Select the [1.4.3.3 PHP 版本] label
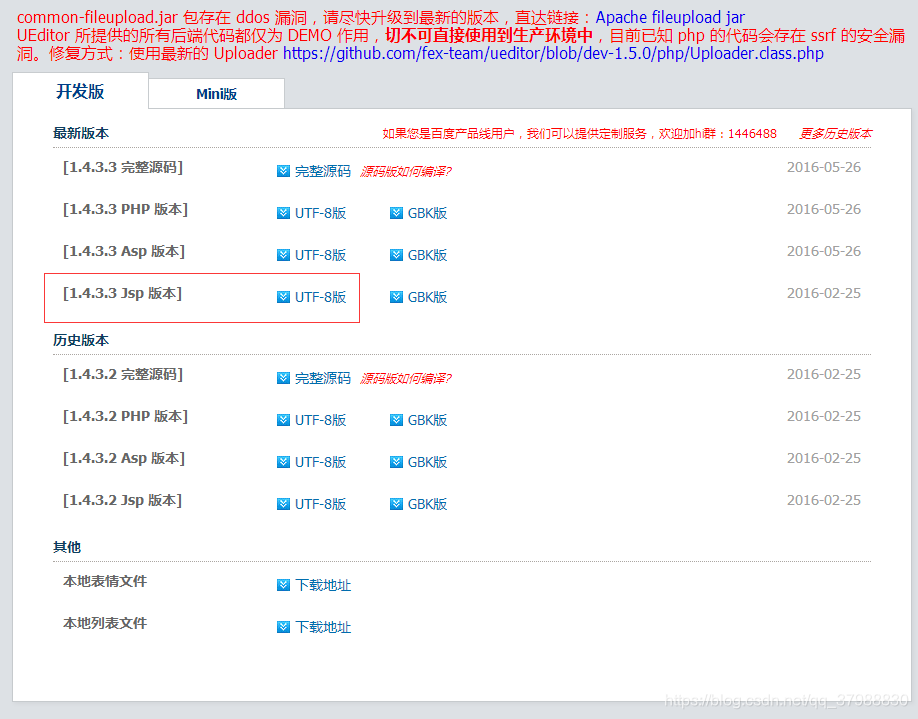Image resolution: width=918 pixels, height=719 pixels. coord(125,210)
